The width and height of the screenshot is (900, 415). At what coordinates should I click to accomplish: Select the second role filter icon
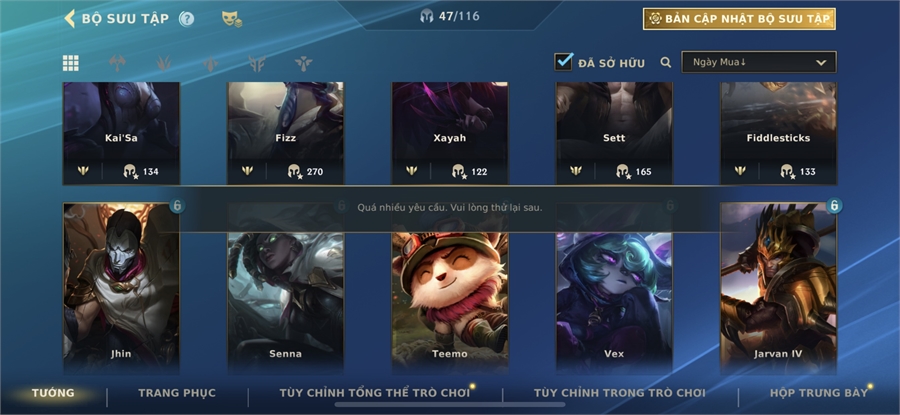(164, 63)
